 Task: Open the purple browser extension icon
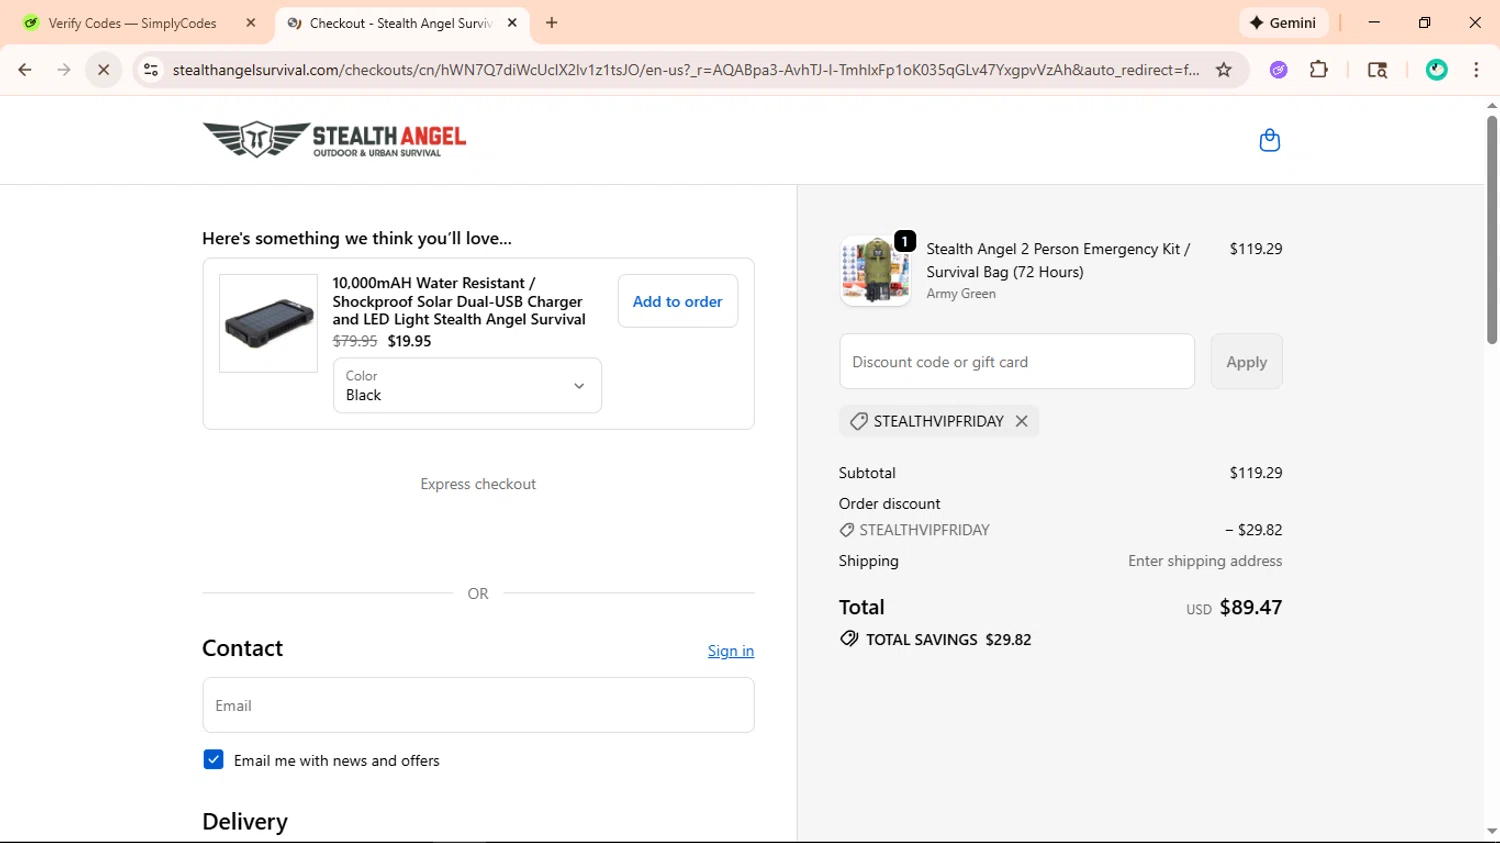tap(1278, 70)
